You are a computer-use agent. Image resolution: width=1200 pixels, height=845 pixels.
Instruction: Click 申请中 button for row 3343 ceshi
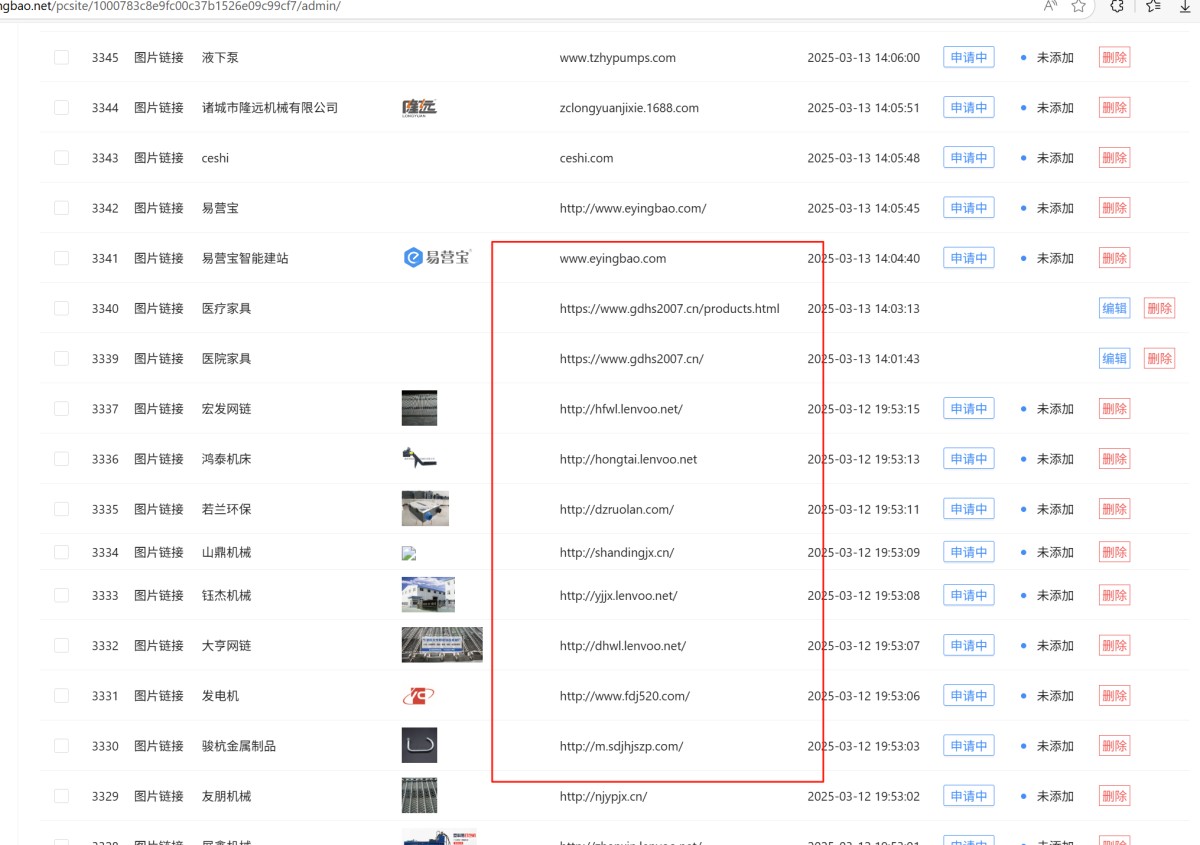coord(968,158)
